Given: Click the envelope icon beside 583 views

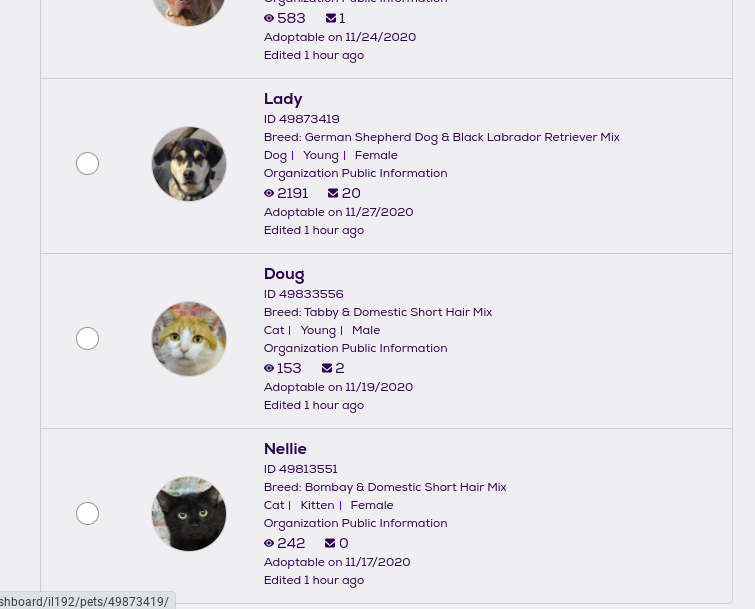Looking at the screenshot, I should pos(331,19).
